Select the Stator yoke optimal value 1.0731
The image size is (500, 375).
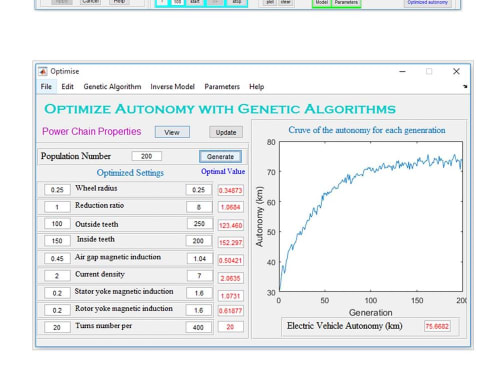point(230,296)
